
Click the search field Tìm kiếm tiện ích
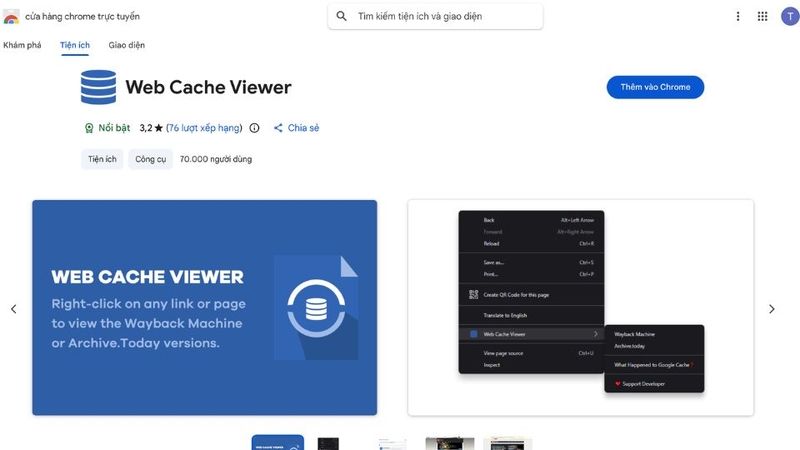[435, 16]
